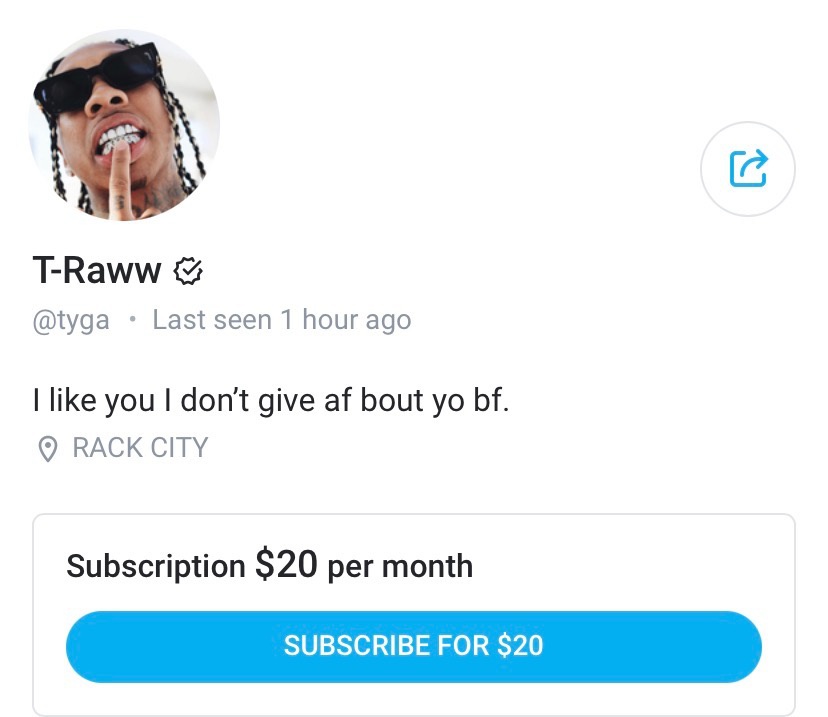Click the dot separator after @tyga
The width and height of the screenshot is (828, 717).
(133, 319)
